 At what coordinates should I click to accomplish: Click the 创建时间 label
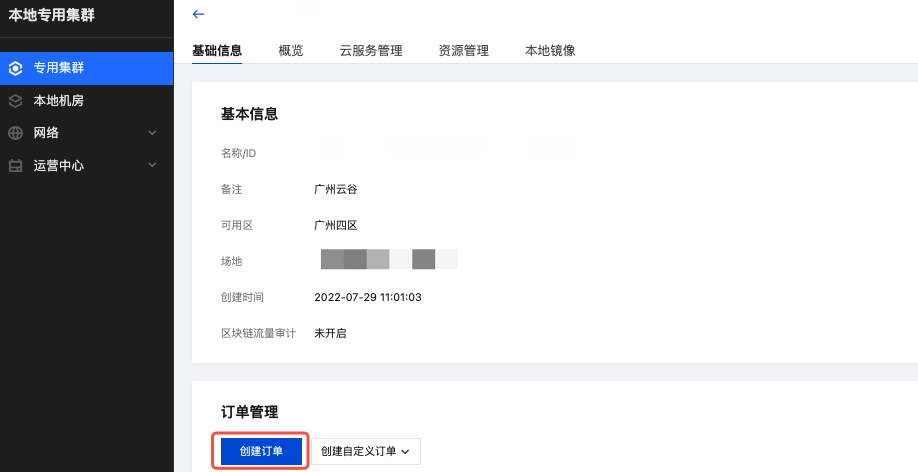[242, 297]
